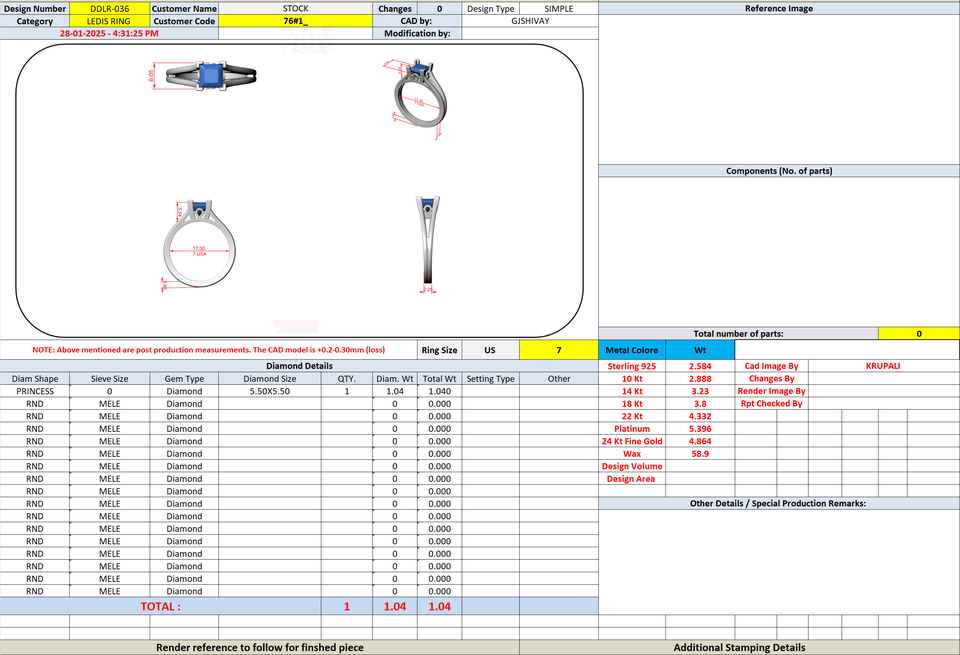Click the GJSHIVAY CAD by cell
This screenshot has width=960, height=655.
click(x=530, y=21)
